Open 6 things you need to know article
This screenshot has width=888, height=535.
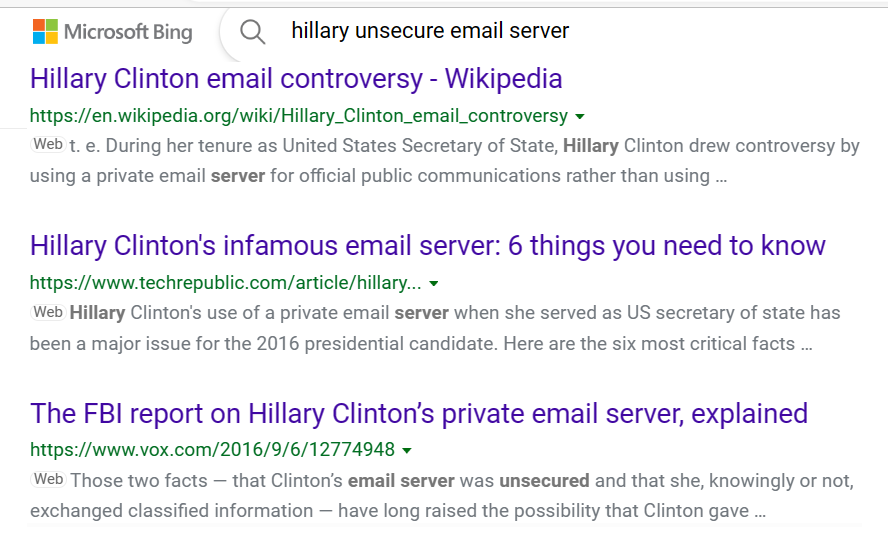(428, 246)
